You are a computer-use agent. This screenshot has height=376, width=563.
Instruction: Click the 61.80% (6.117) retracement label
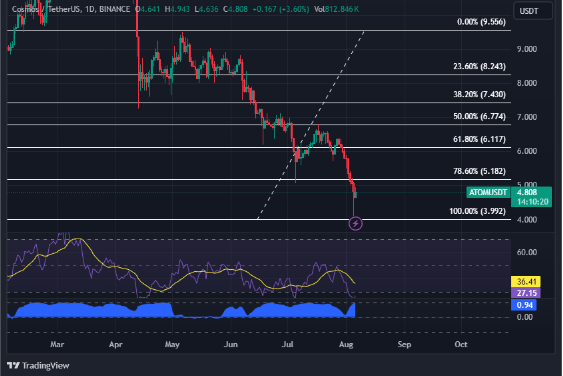pyautogui.click(x=479, y=139)
